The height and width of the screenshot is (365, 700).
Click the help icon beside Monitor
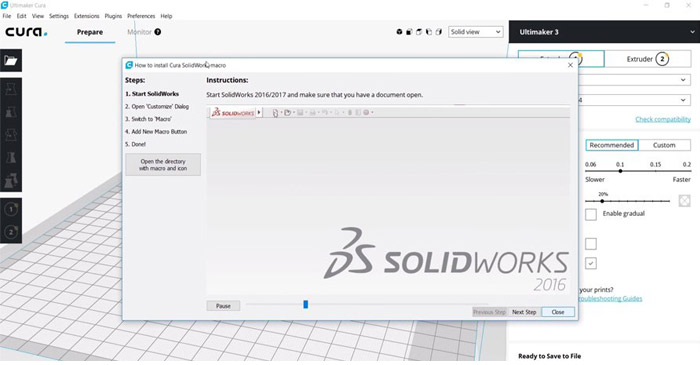(158, 32)
